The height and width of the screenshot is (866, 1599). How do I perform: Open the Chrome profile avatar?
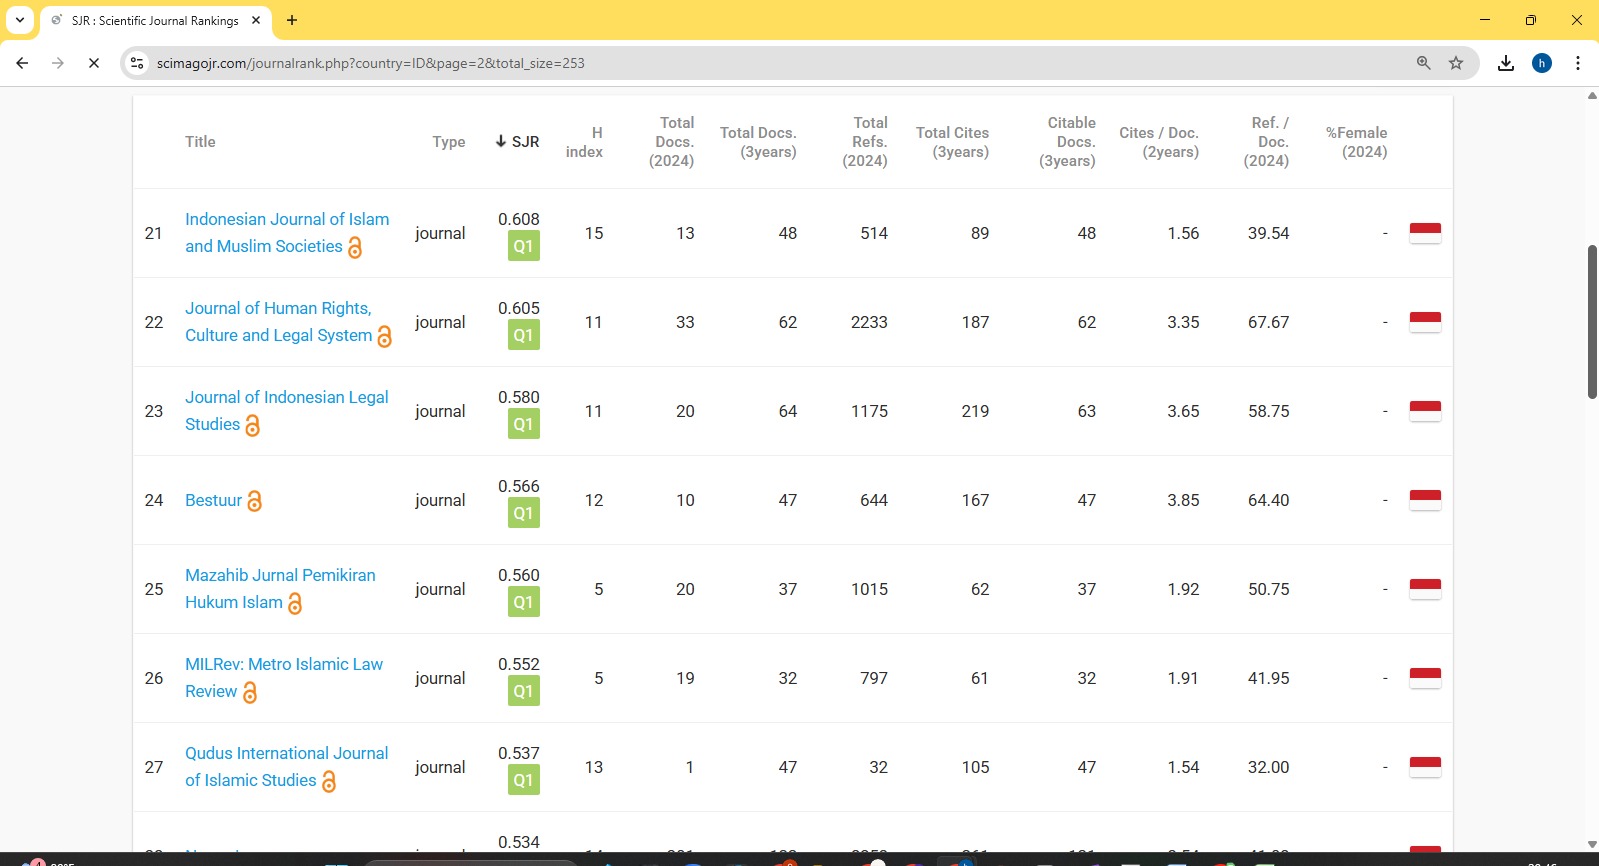pyautogui.click(x=1542, y=63)
